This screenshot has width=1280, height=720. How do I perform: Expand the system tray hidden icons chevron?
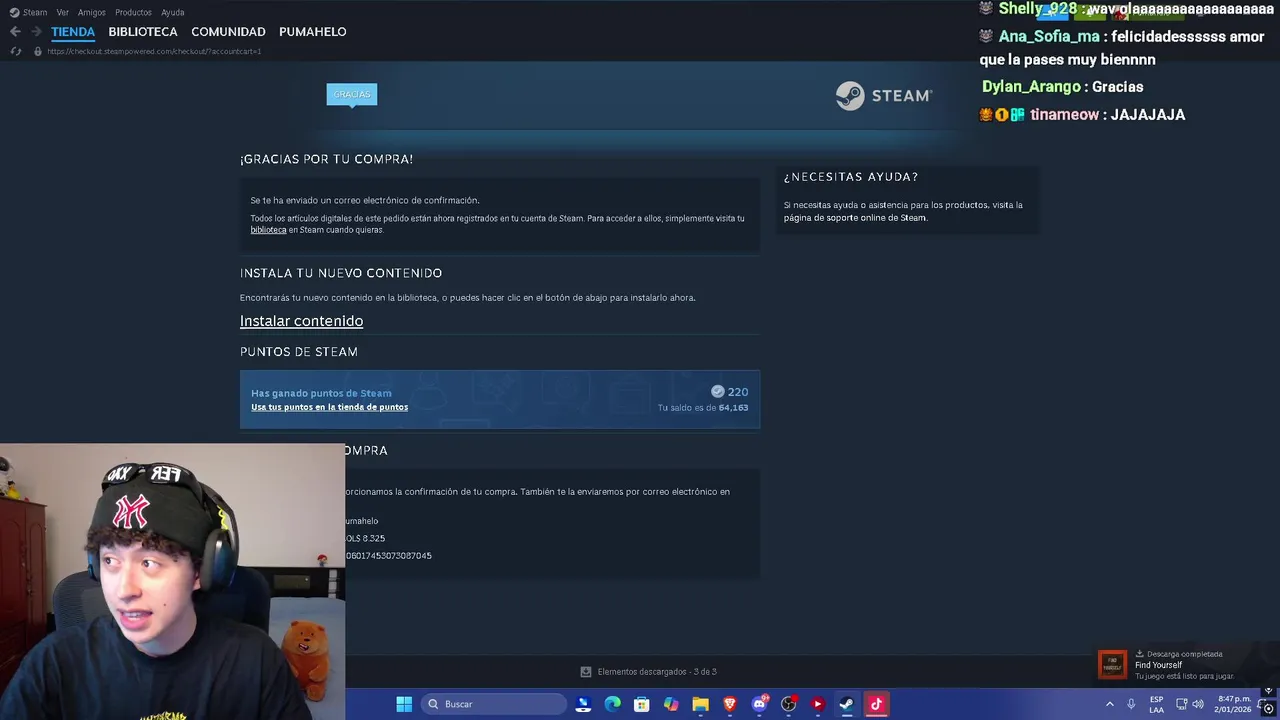point(1109,704)
